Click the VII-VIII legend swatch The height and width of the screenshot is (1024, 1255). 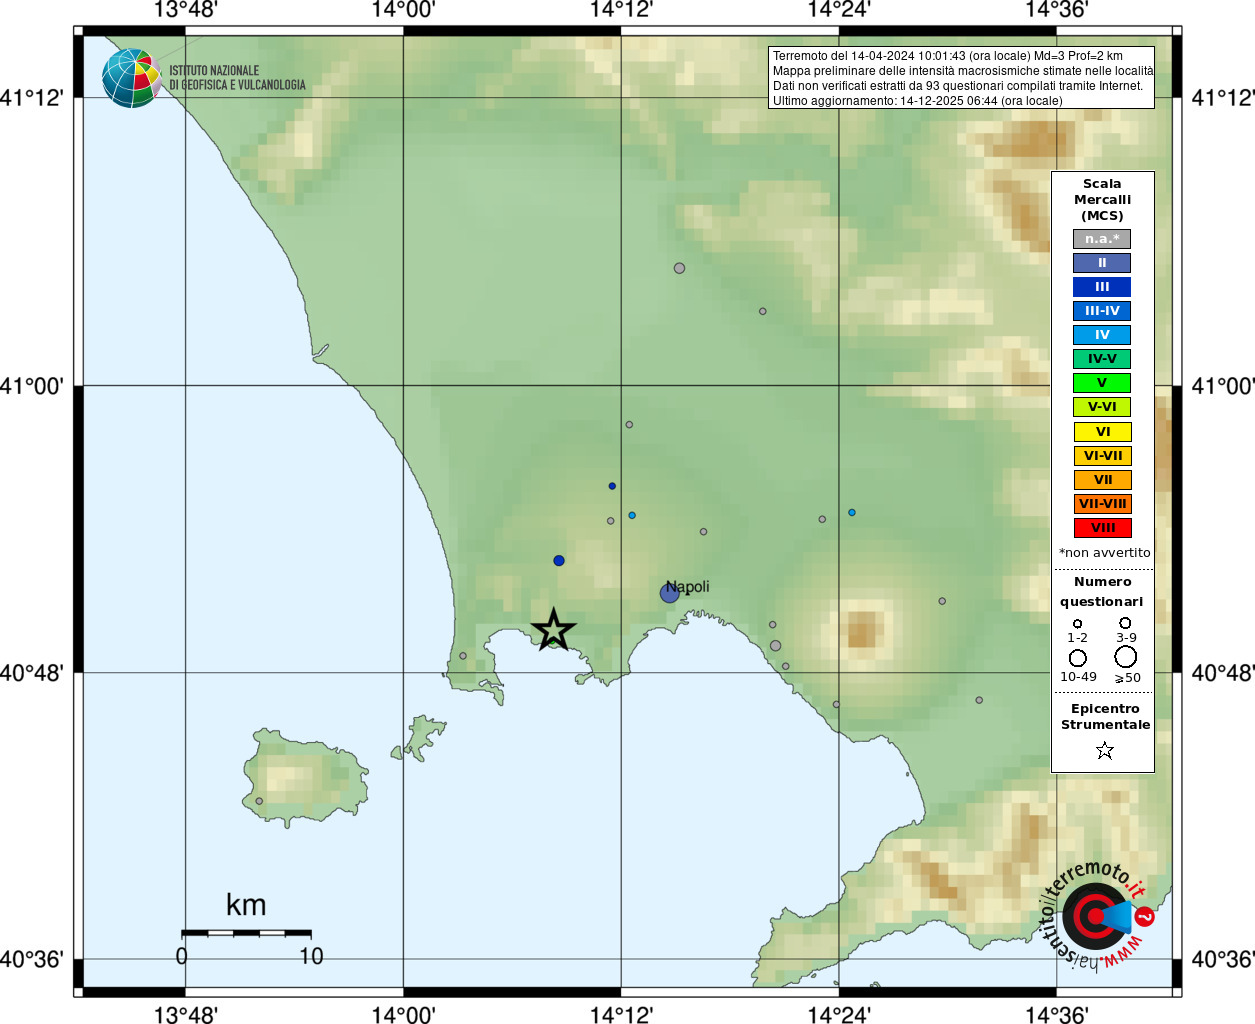[1102, 504]
